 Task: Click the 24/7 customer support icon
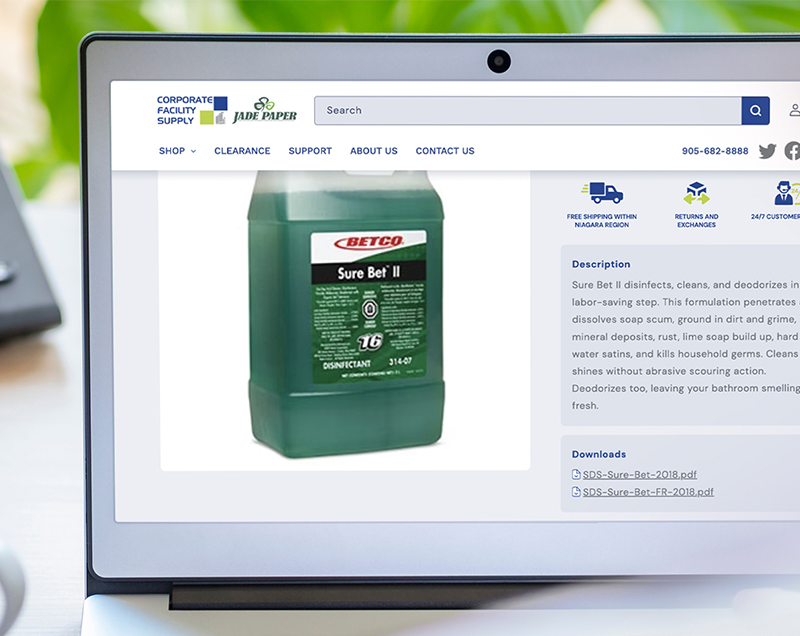[x=786, y=193]
